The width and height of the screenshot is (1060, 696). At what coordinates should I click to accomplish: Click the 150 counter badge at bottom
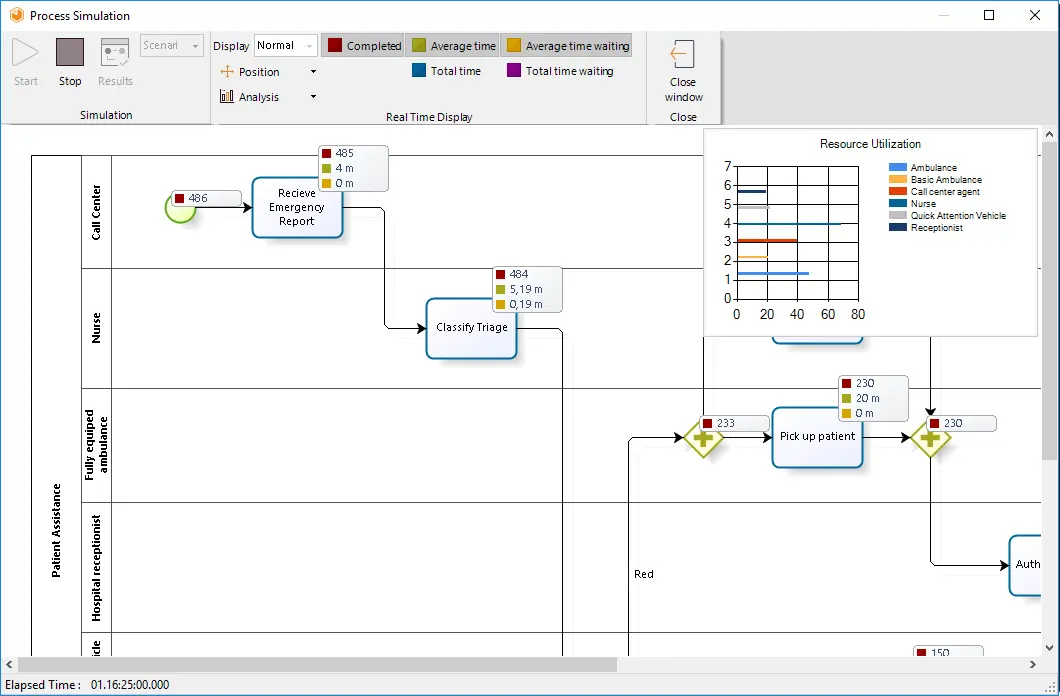coord(948,652)
